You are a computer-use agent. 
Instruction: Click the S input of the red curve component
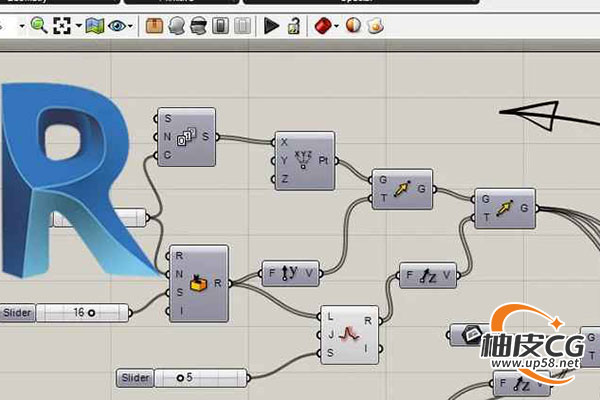pyautogui.click(x=330, y=353)
